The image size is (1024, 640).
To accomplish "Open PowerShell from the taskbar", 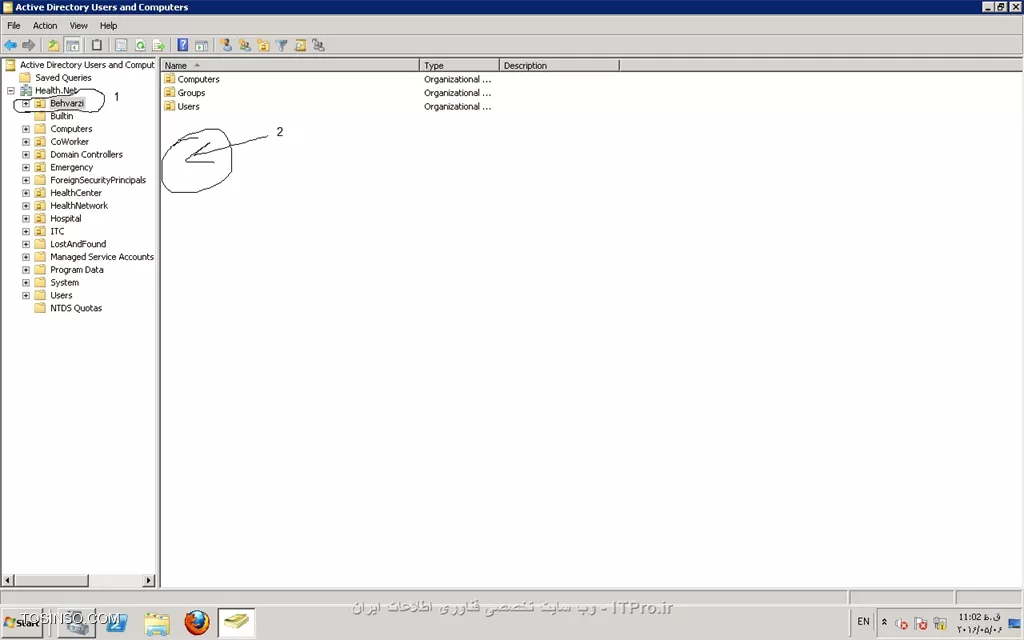I will pos(117,624).
